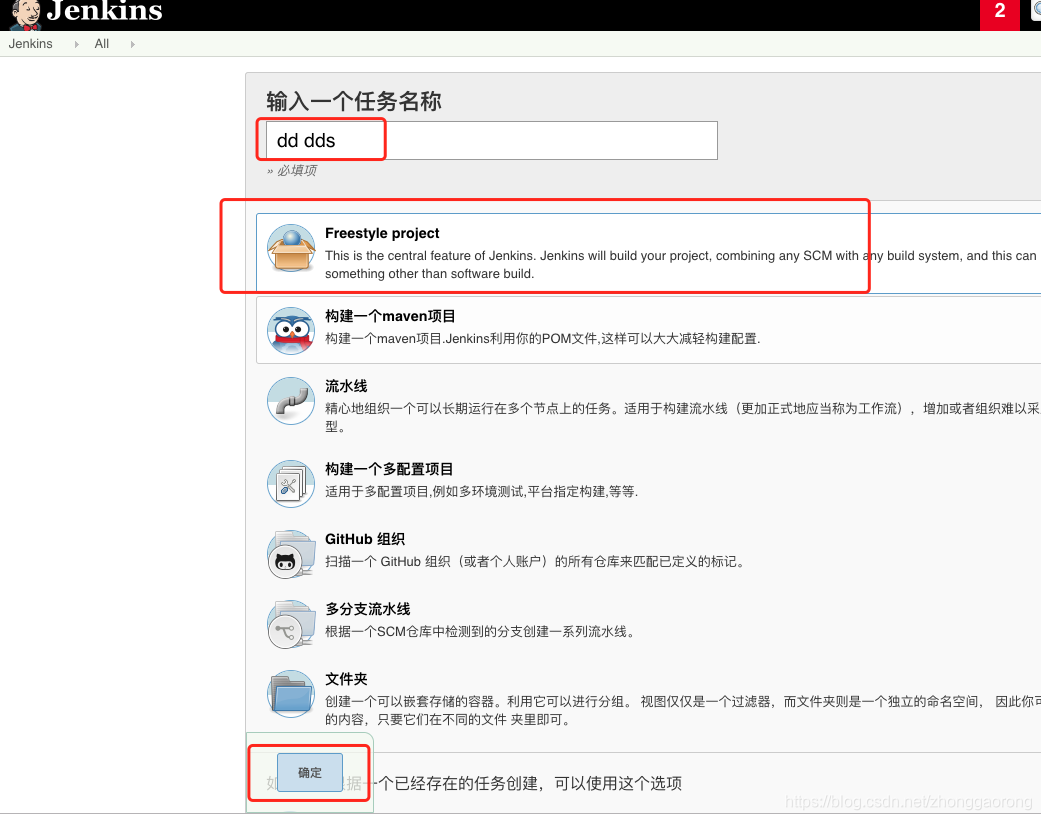Click the multi-configuration project icon
The width and height of the screenshot is (1041, 820).
[291, 483]
